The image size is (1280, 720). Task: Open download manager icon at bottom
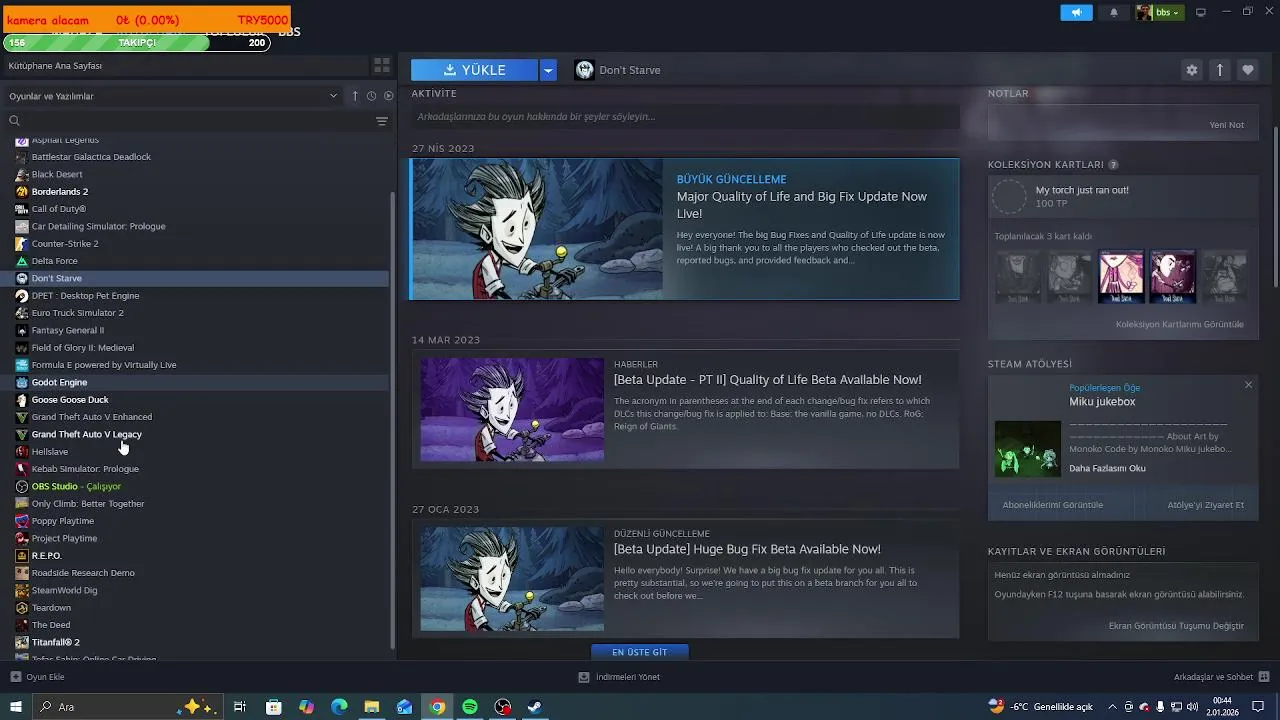(584, 677)
